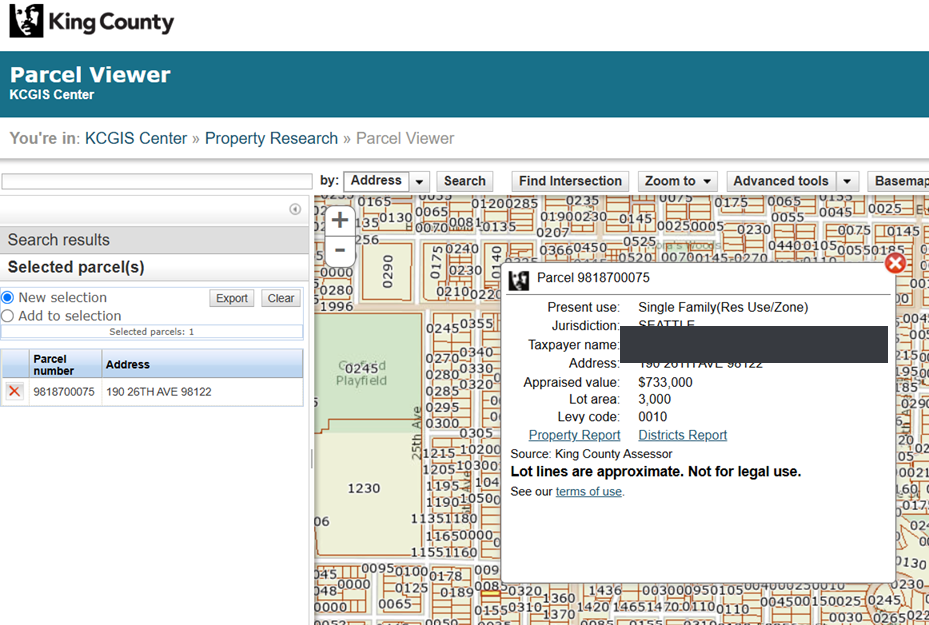This screenshot has width=929, height=625.
Task: Open the Basemap menu
Action: tap(899, 181)
